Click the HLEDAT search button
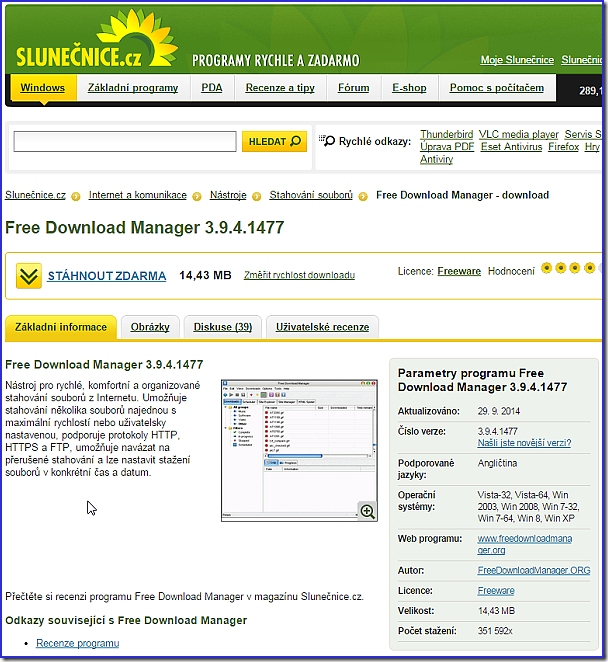Image resolution: width=608 pixels, height=662 pixels. tap(274, 141)
